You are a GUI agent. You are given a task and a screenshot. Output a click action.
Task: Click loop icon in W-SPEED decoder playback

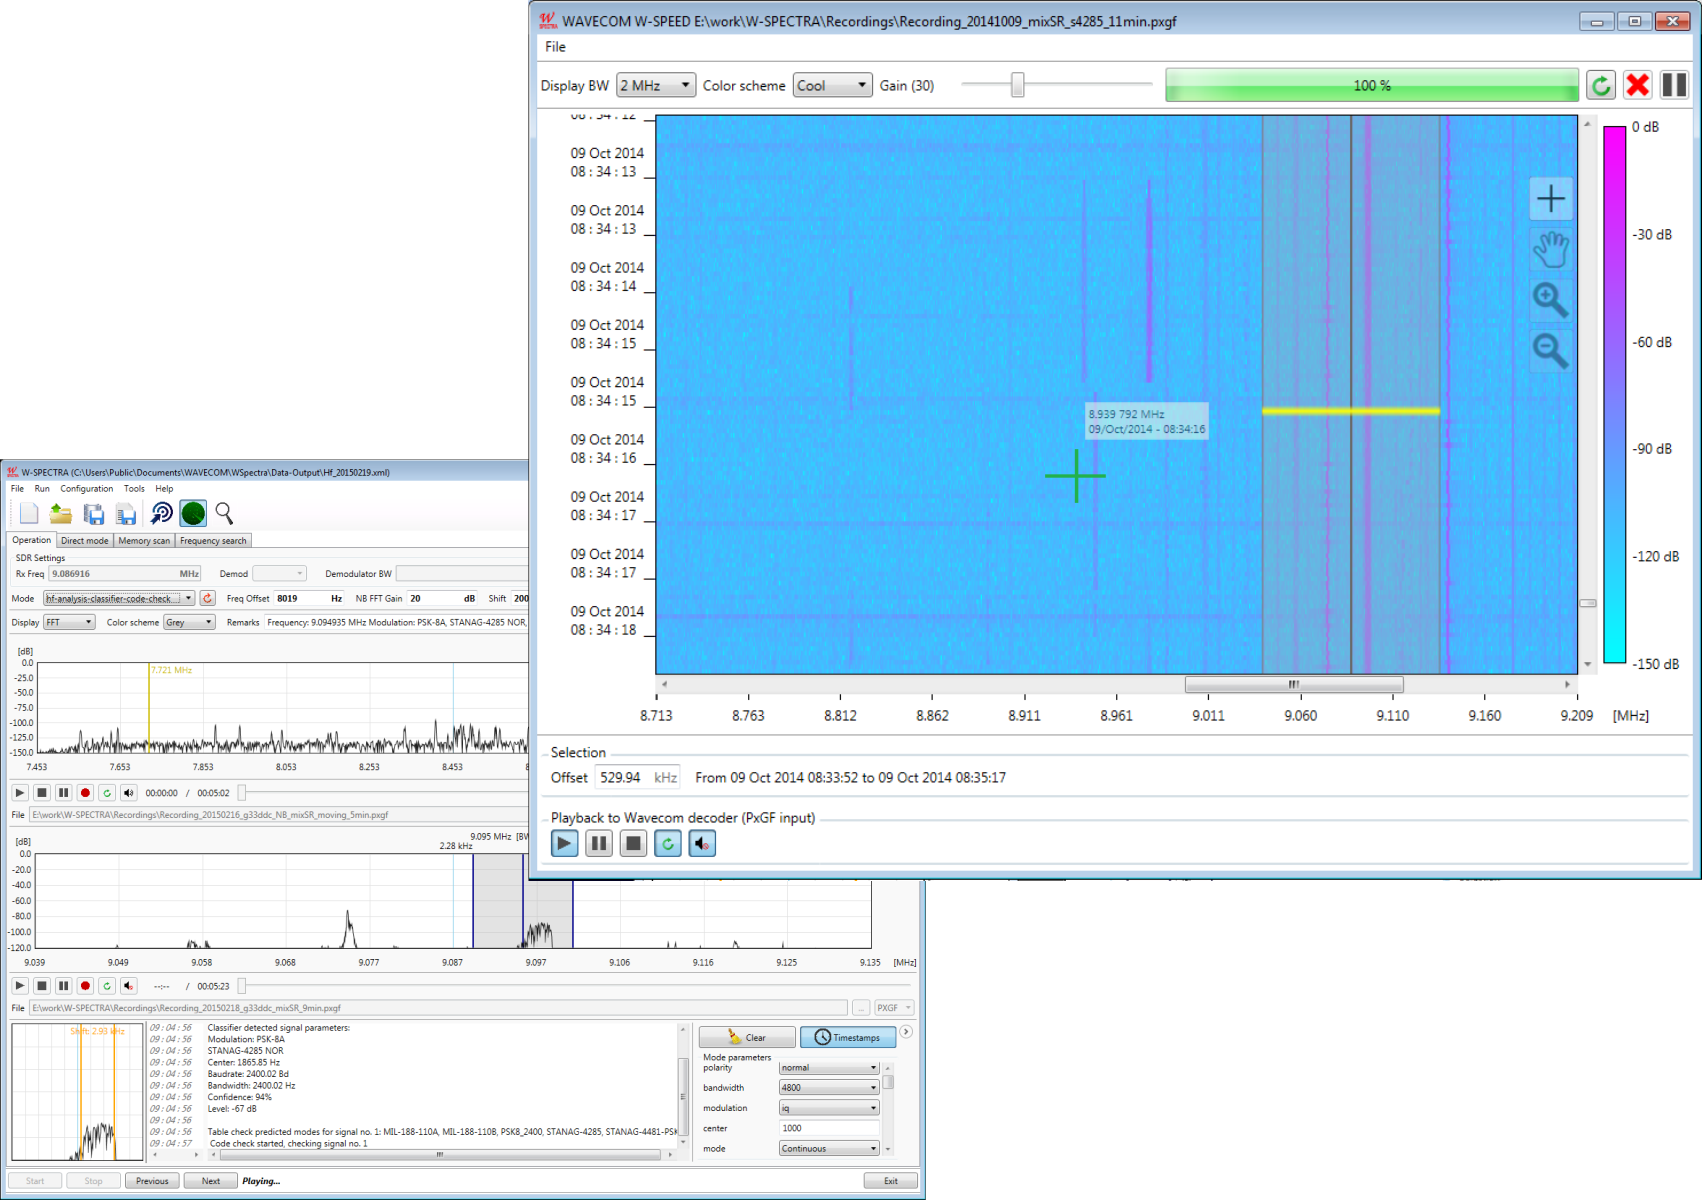(668, 844)
